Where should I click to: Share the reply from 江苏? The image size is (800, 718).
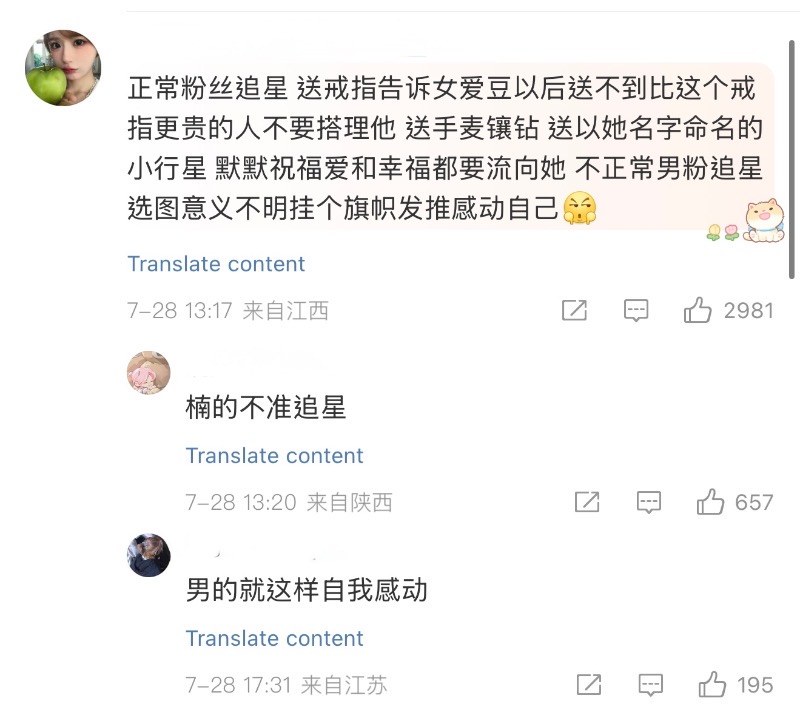(589, 685)
